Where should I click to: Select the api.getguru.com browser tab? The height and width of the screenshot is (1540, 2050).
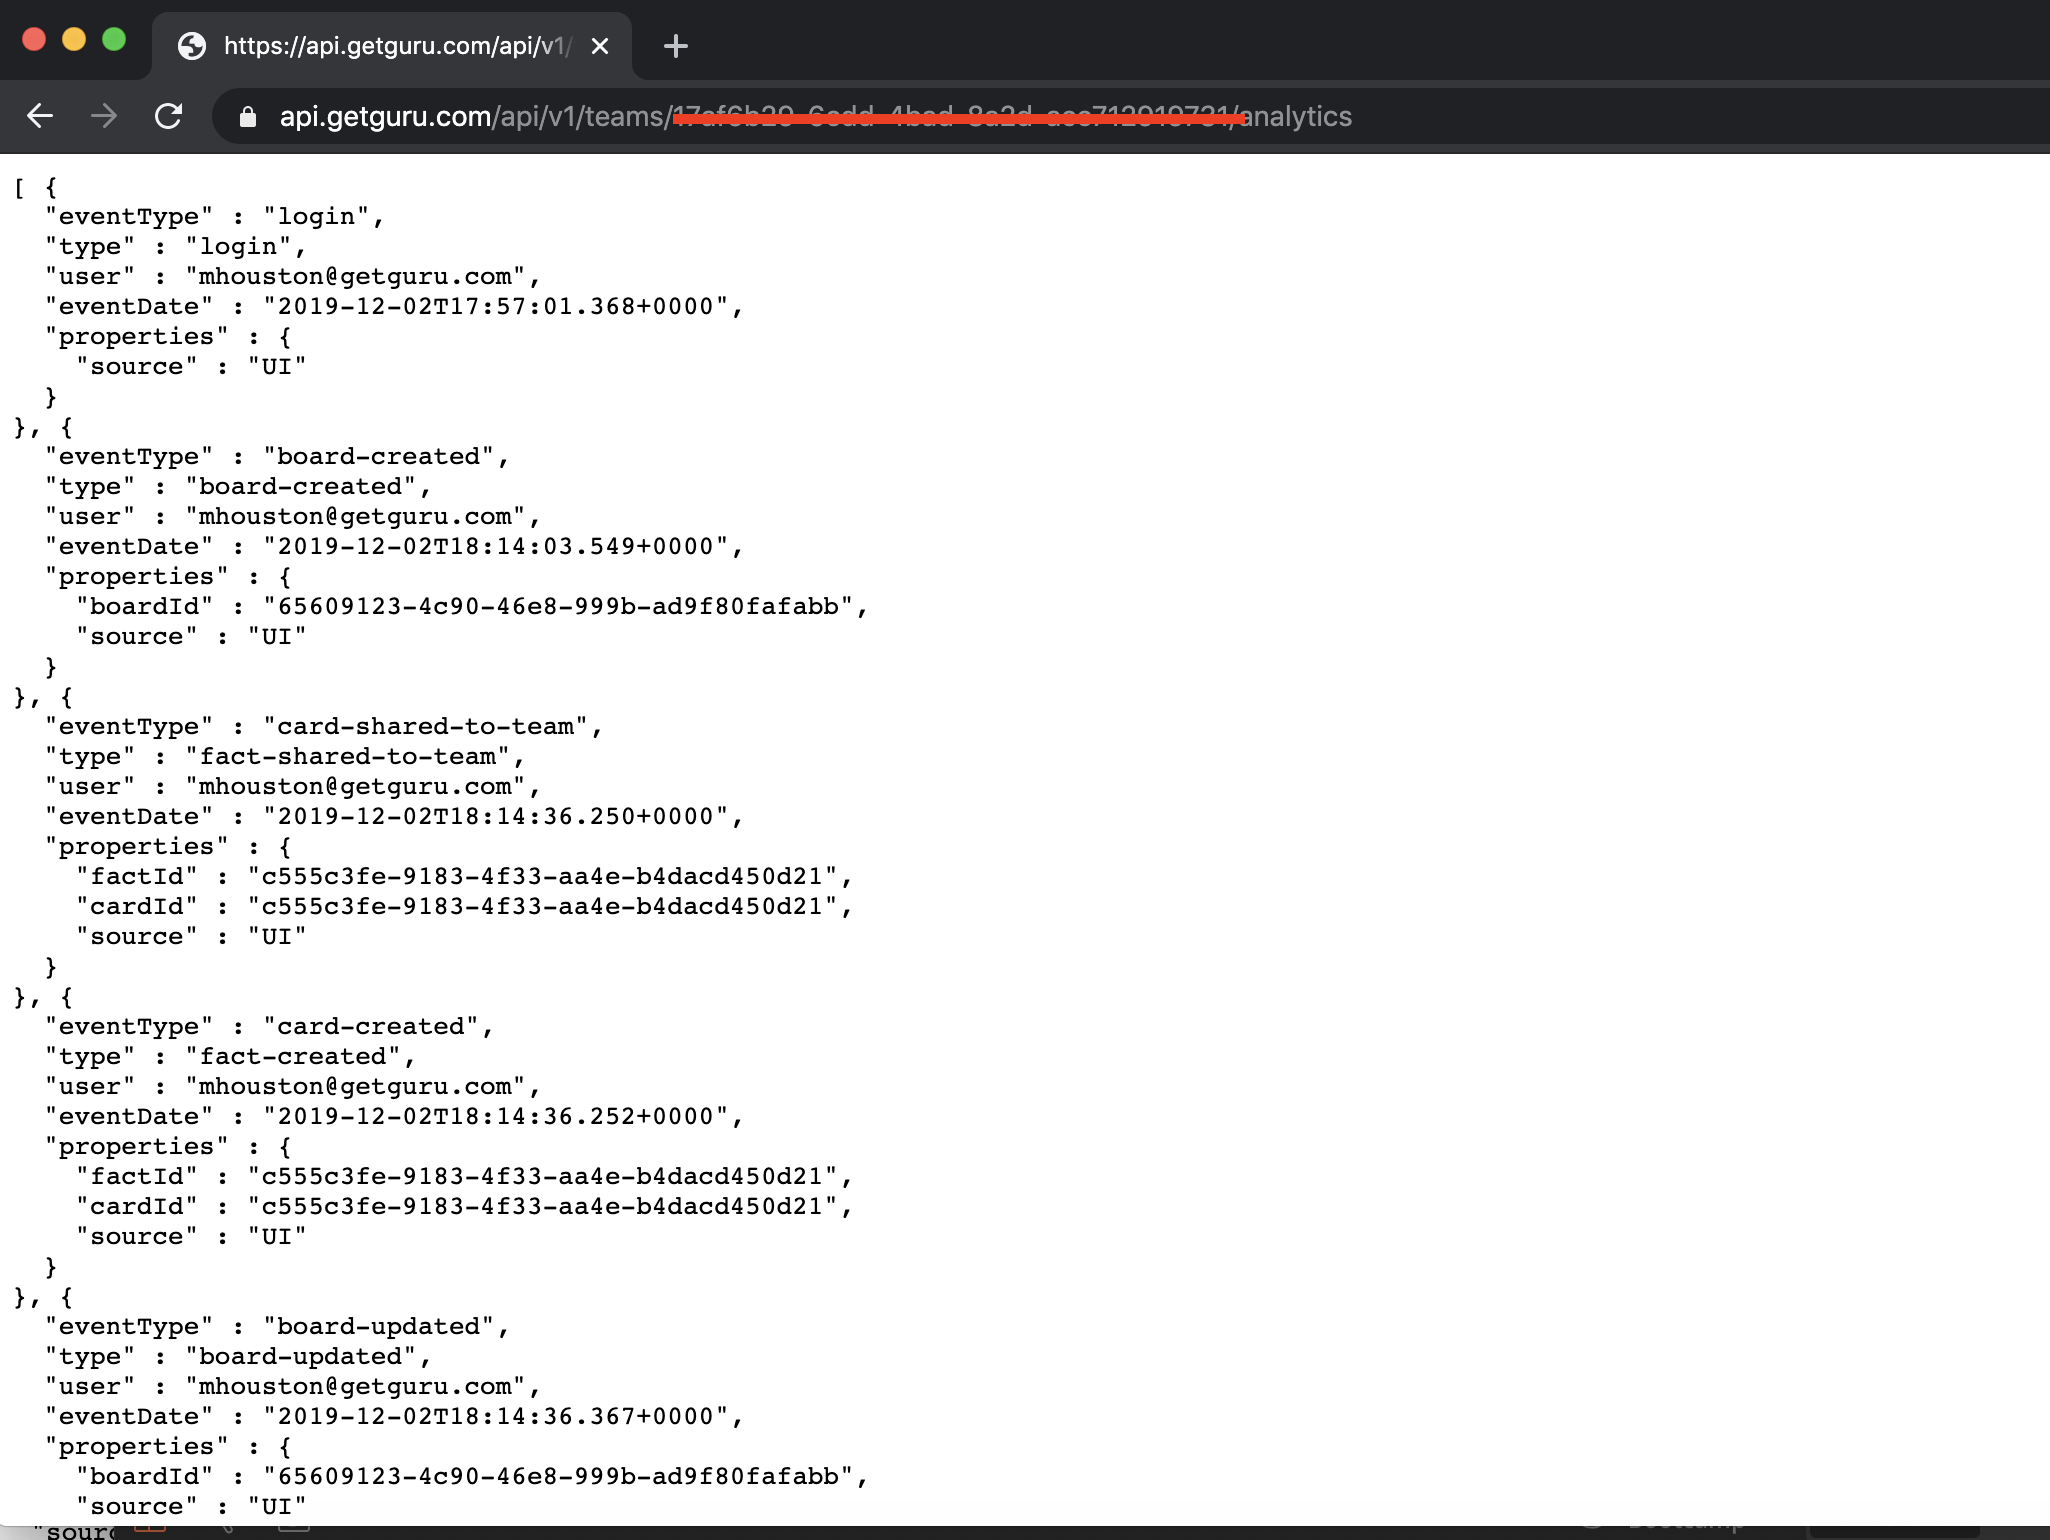[392, 46]
